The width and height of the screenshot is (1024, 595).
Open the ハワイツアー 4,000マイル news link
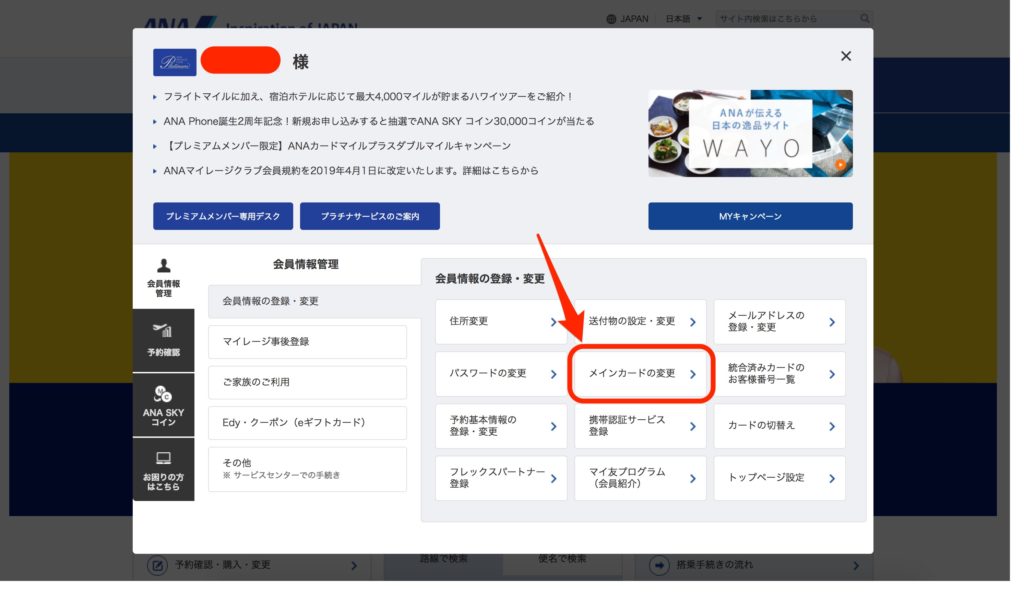368,97
